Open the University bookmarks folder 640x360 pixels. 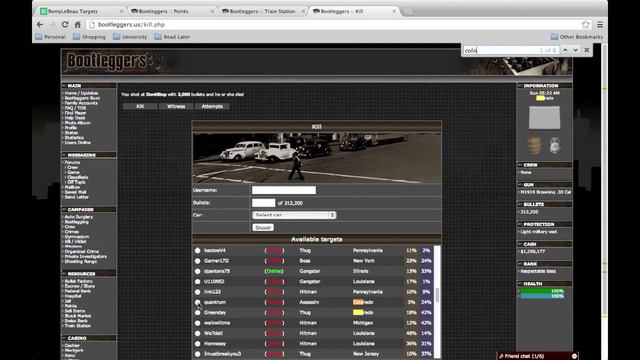(x=130, y=37)
